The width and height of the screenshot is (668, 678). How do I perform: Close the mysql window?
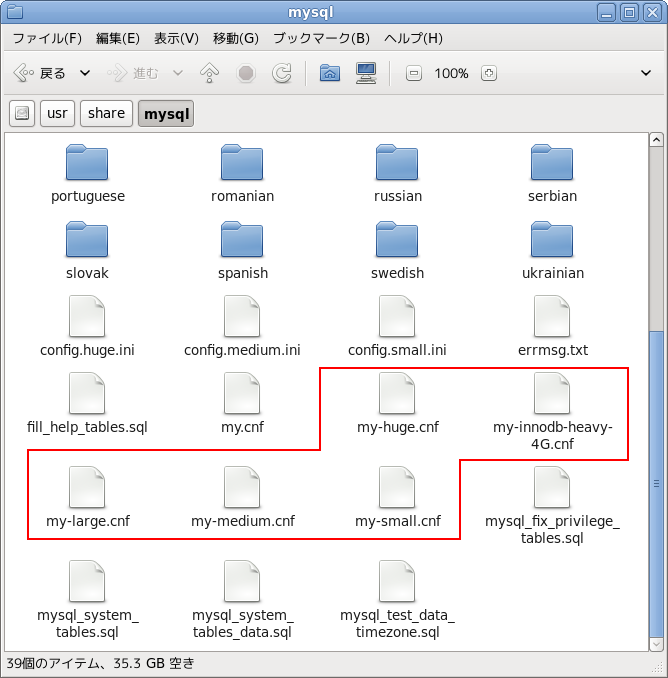652,12
